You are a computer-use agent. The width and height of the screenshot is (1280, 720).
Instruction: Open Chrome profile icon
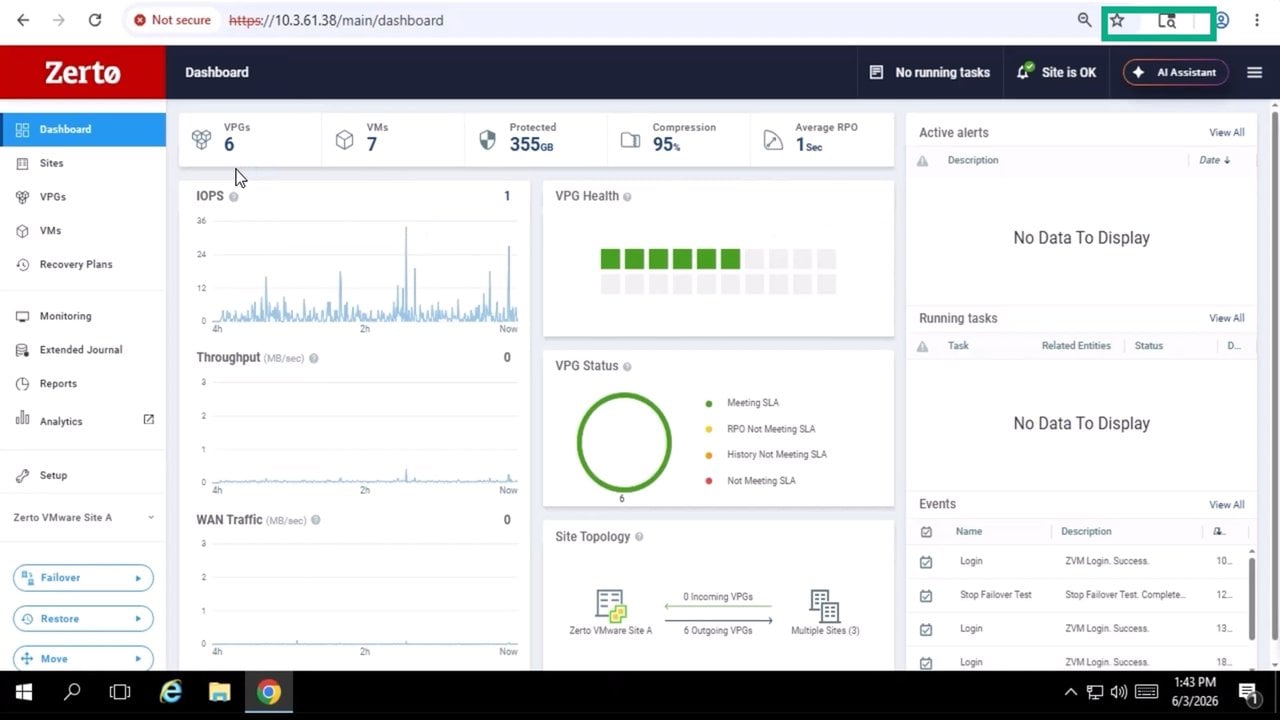[x=1222, y=20]
